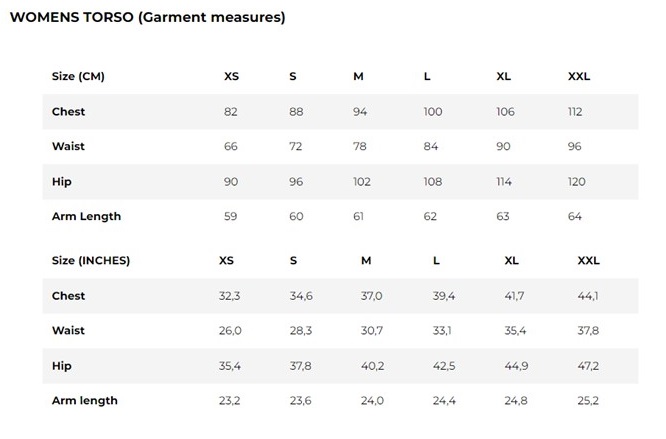This screenshot has width=666, height=439.
Task: Click the WOMENS TORSO heading
Action: tap(147, 17)
